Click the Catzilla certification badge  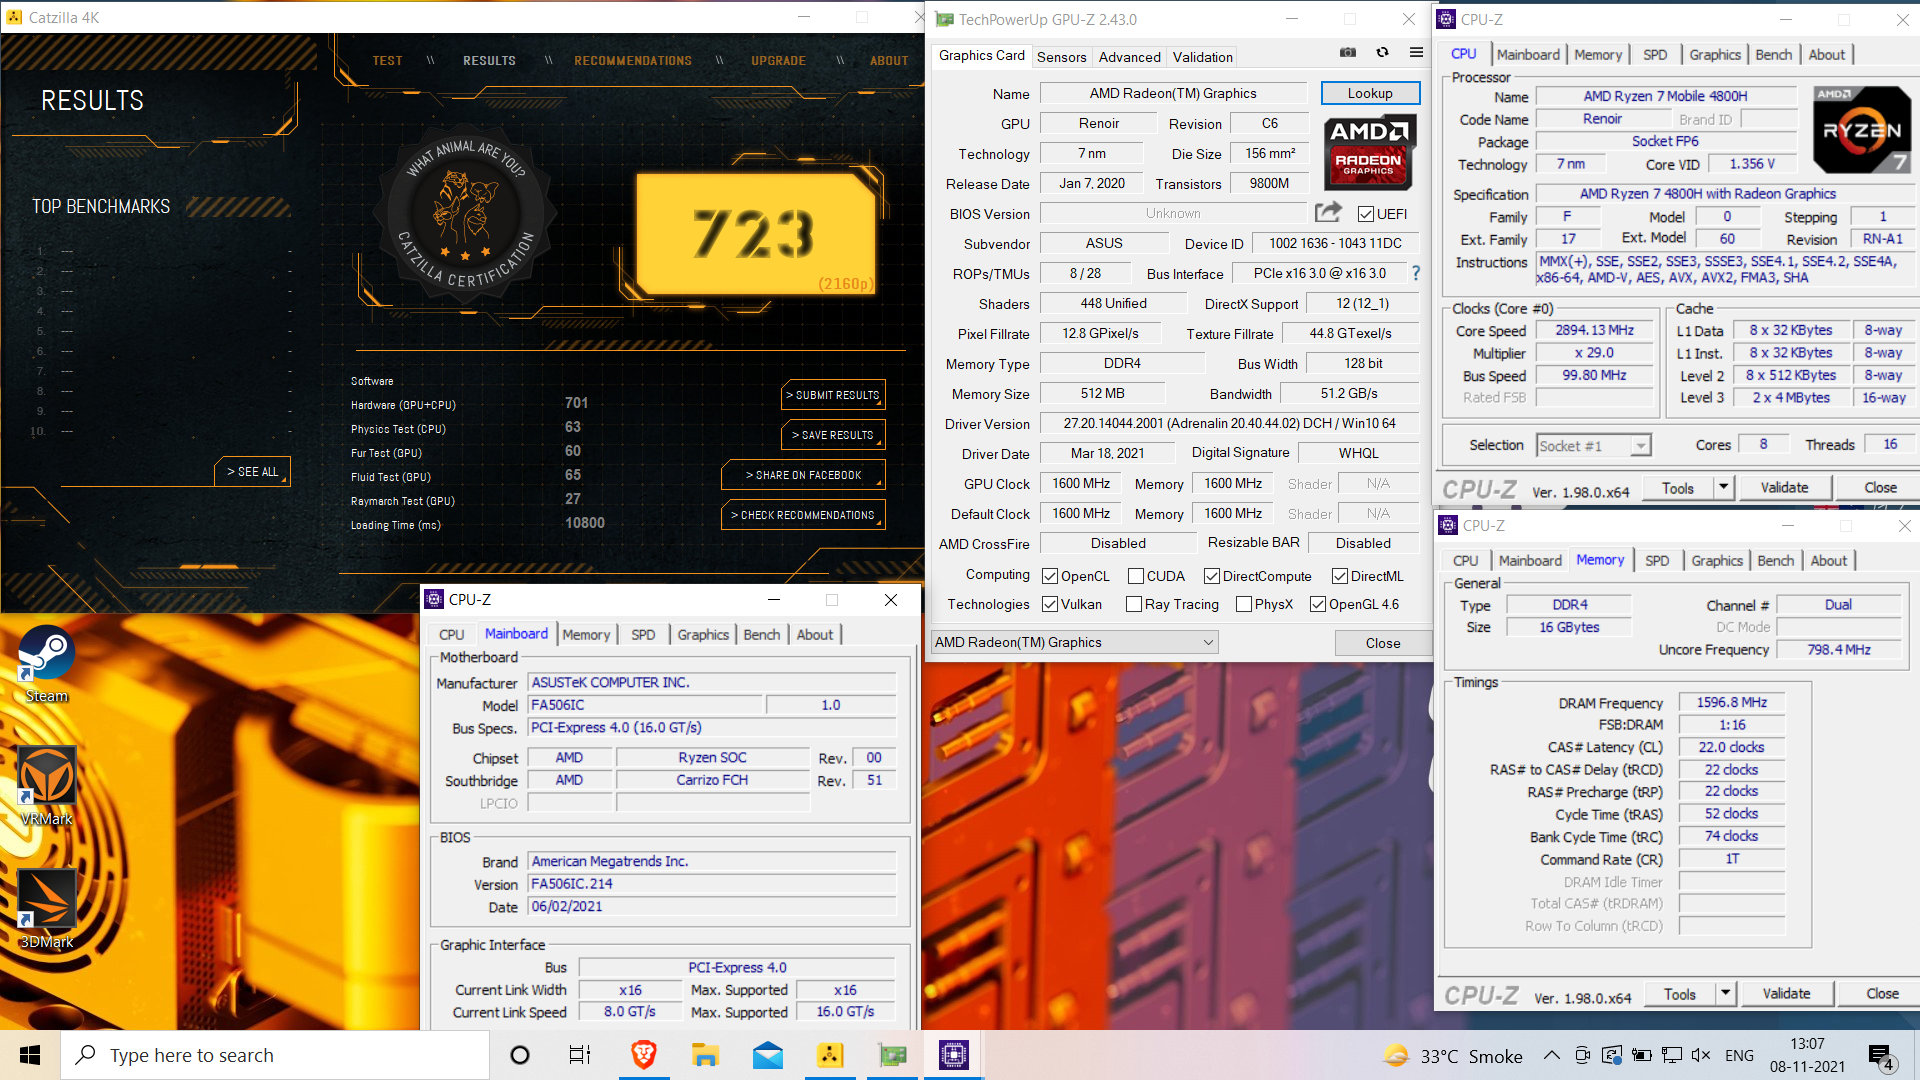point(464,215)
